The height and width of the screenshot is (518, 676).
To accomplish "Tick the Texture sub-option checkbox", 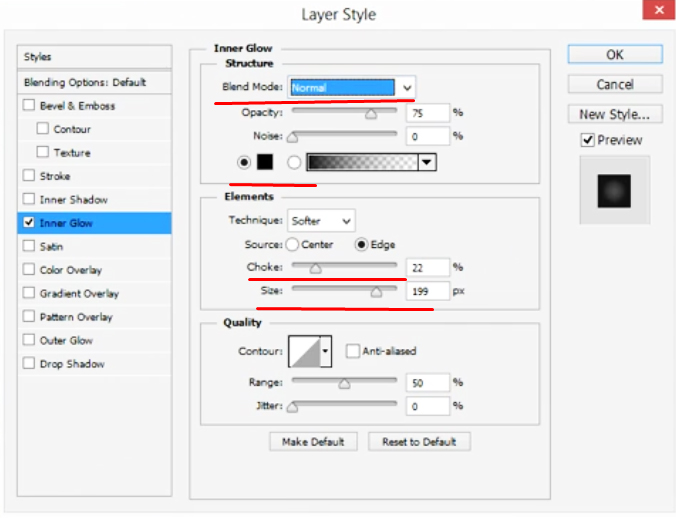I will 43,152.
